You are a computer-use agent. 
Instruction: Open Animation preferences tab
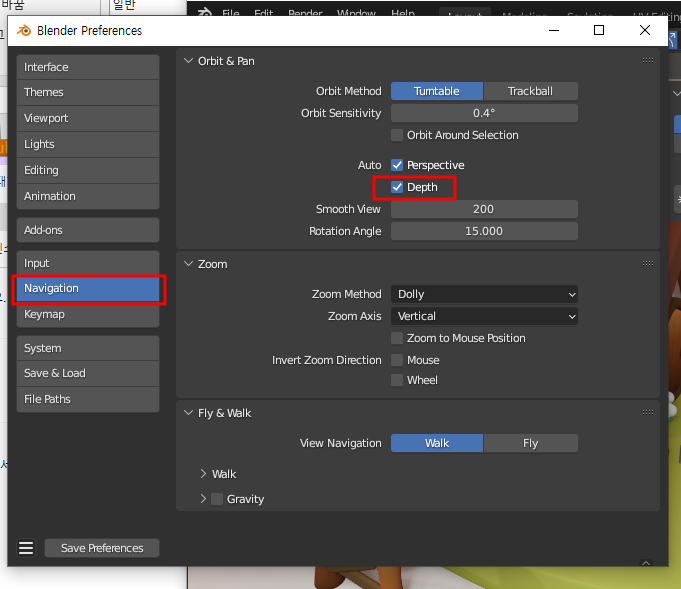(88, 196)
